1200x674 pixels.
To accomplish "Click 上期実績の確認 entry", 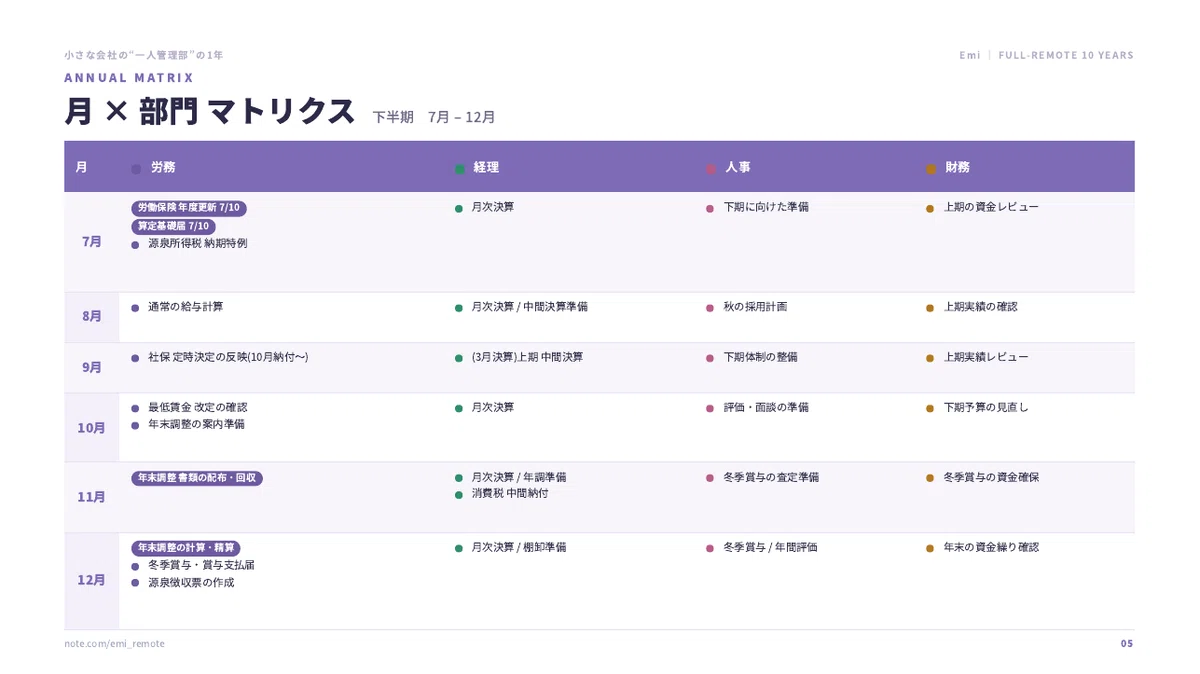I will click(980, 307).
